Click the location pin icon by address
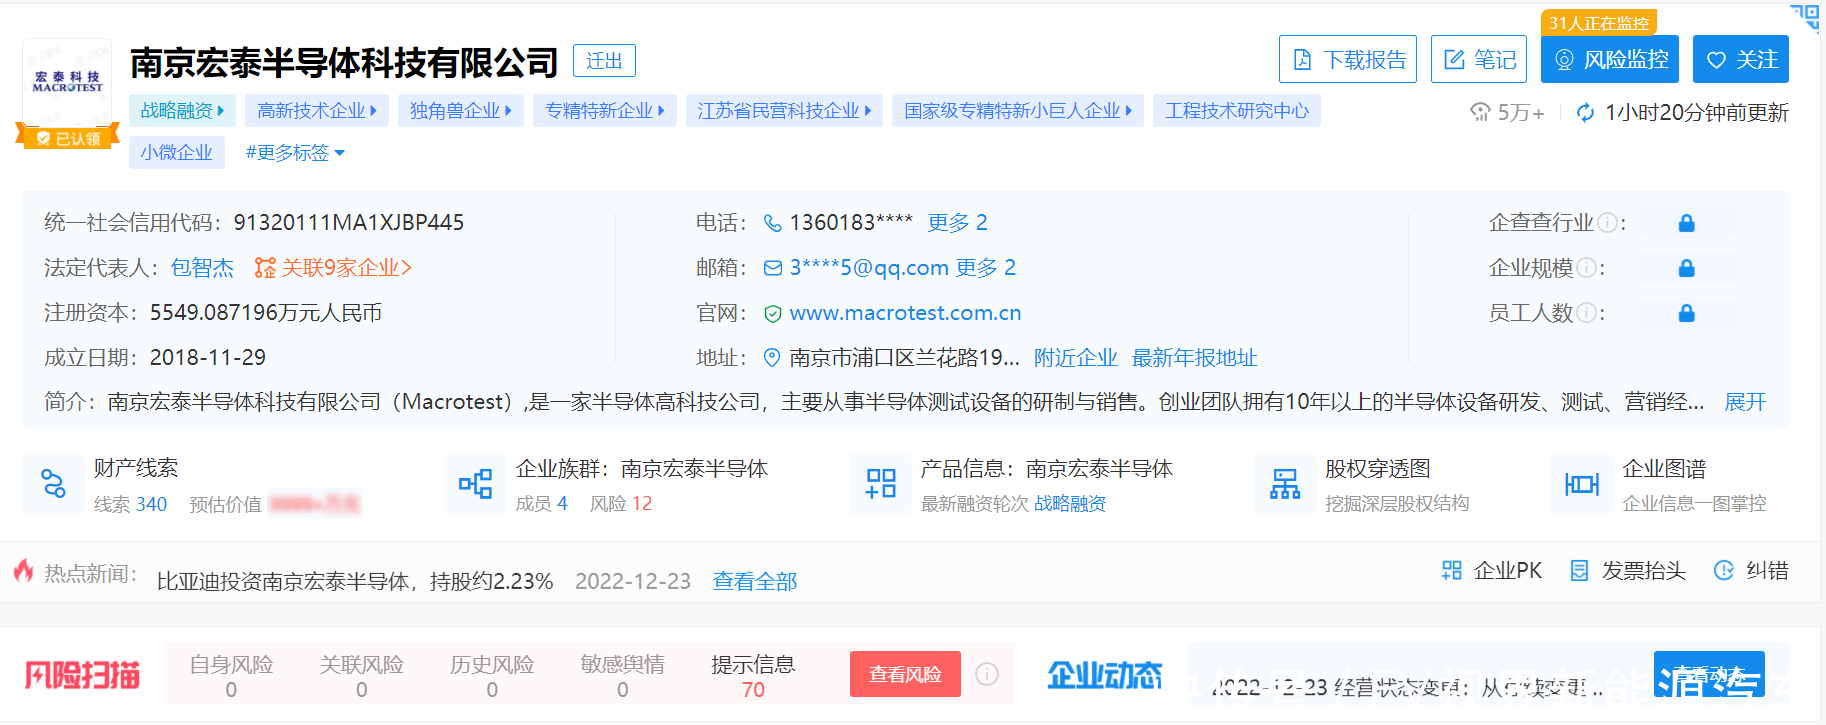Image resolution: width=1826 pixels, height=725 pixels. [x=772, y=357]
